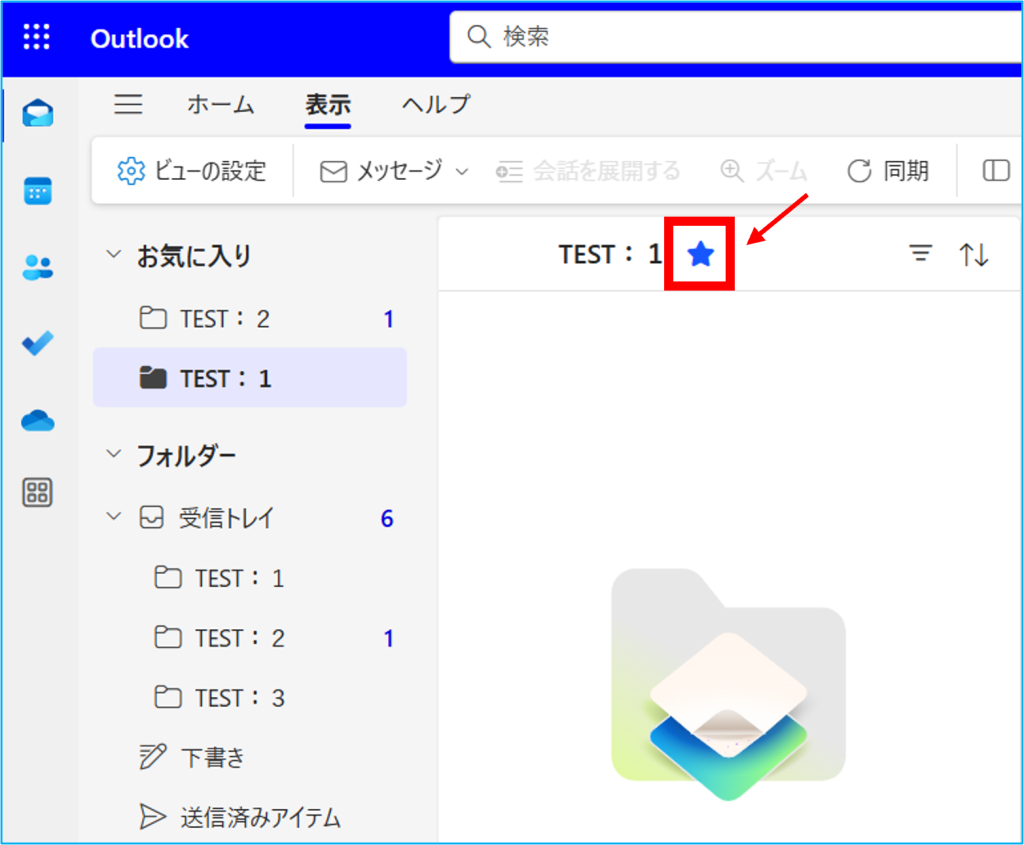Click the 同期 sync button
Screen dimensions: 1024x845
tap(888, 171)
